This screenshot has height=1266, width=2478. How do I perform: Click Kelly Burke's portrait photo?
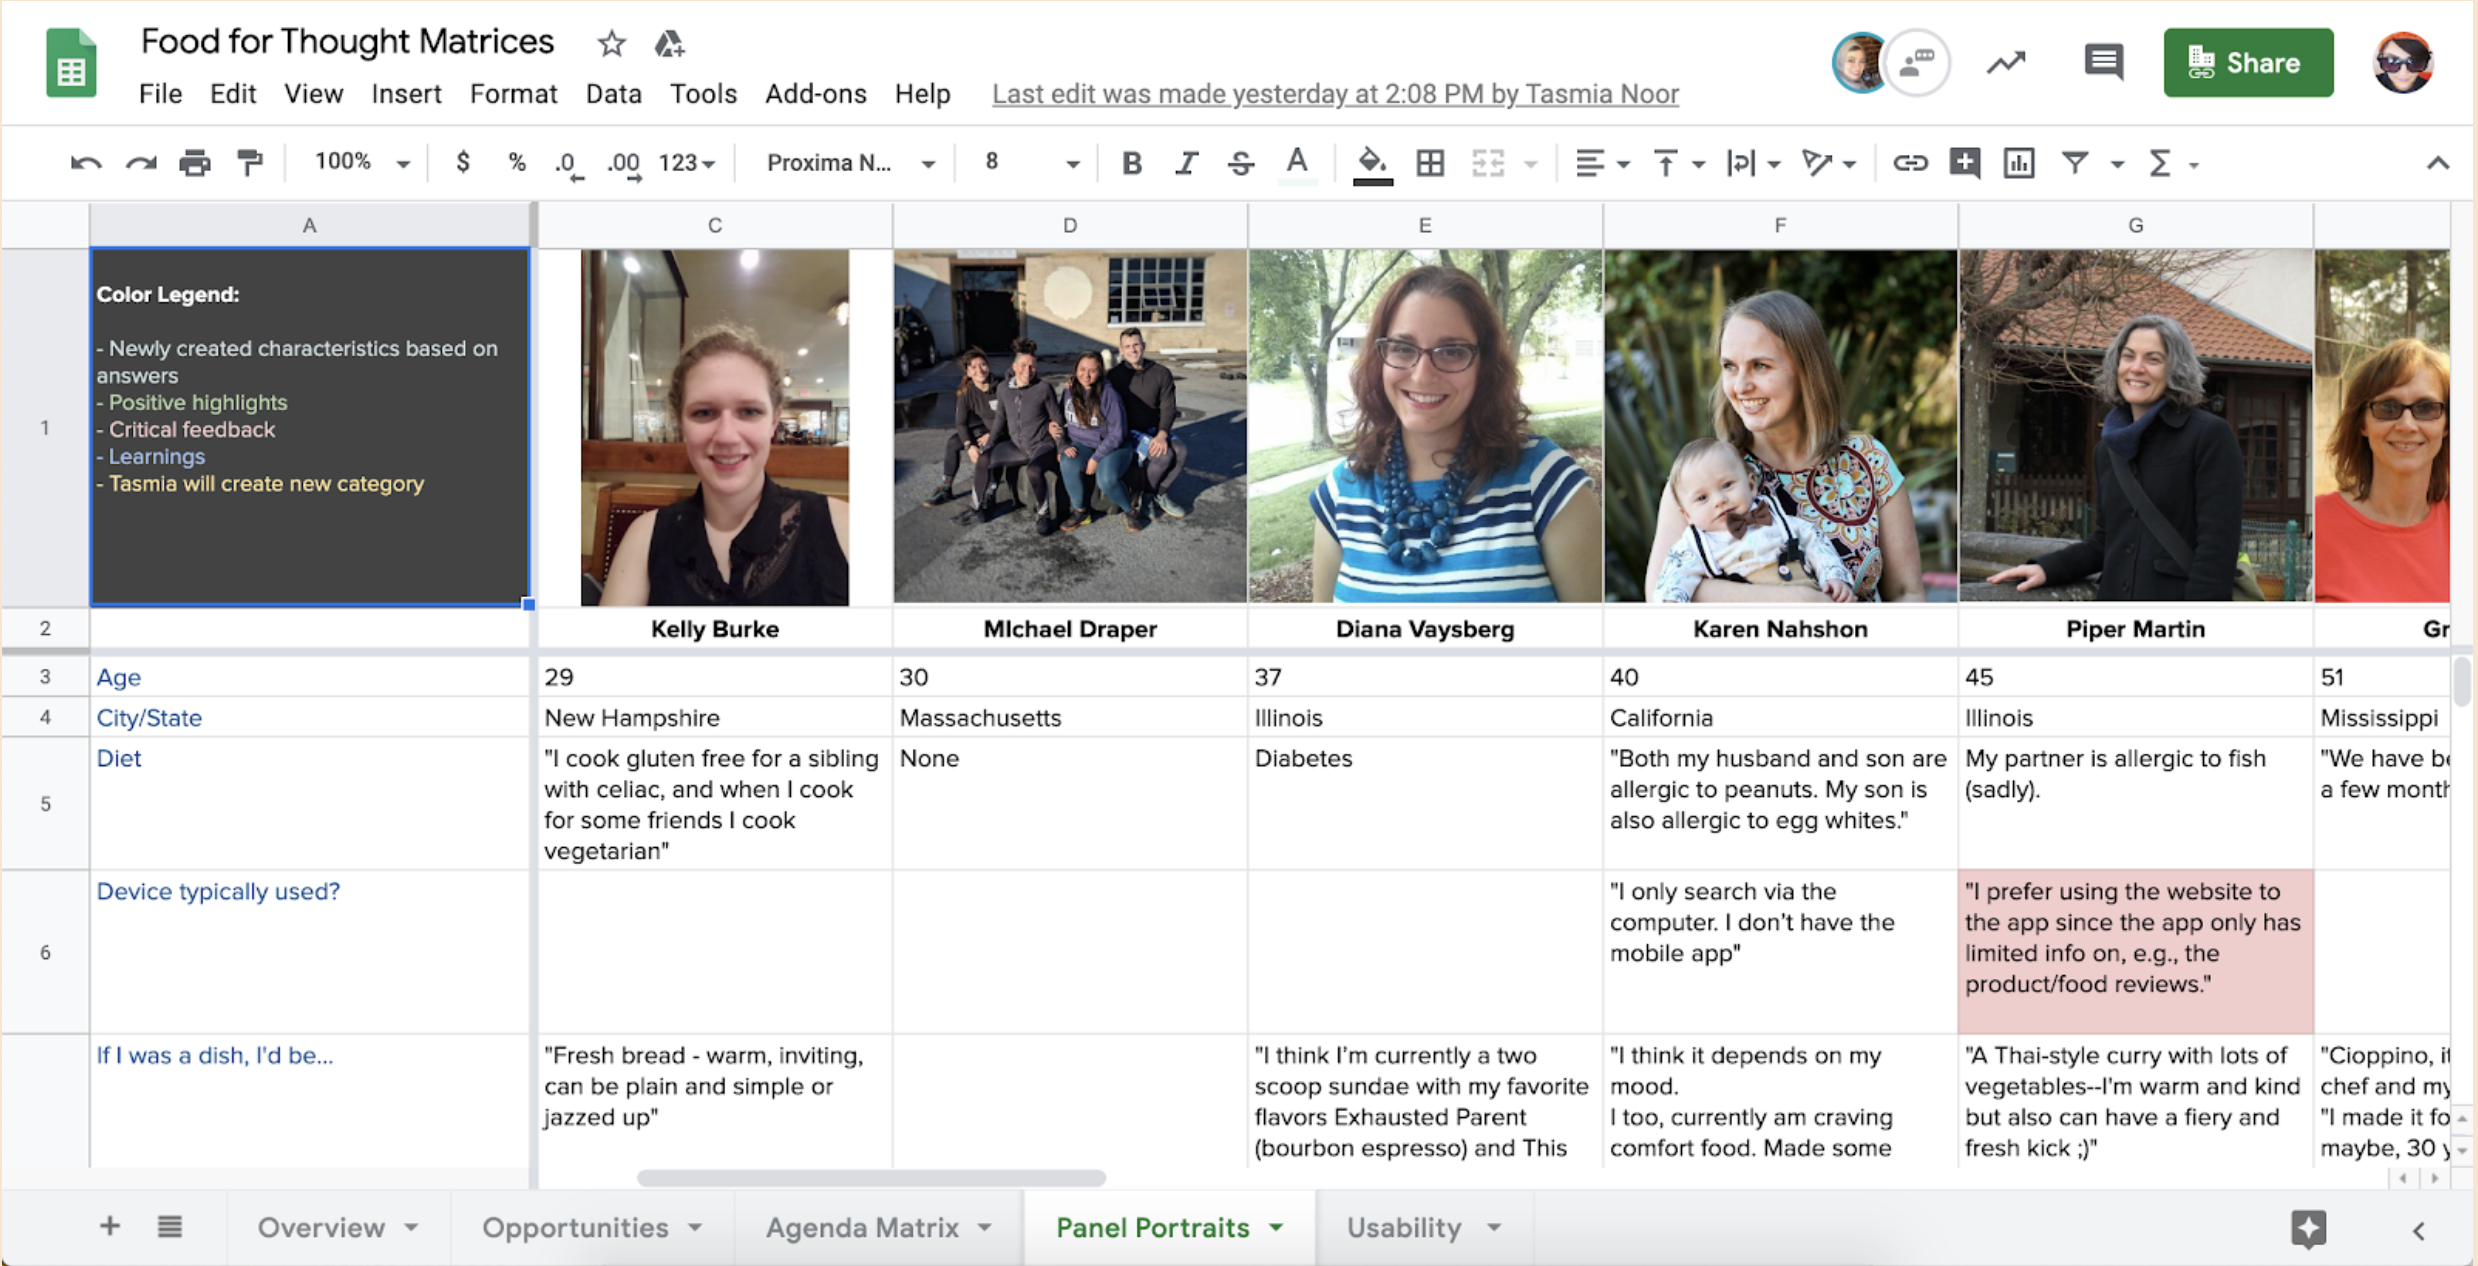tap(714, 427)
